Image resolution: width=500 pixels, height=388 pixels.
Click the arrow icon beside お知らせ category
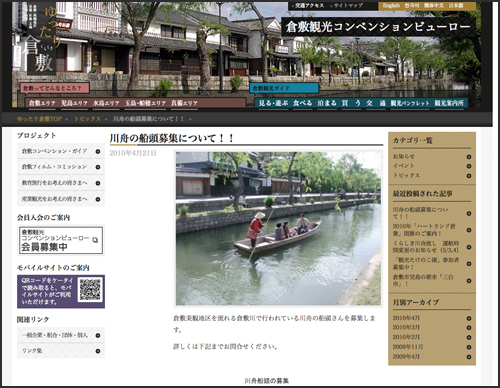pos(469,157)
